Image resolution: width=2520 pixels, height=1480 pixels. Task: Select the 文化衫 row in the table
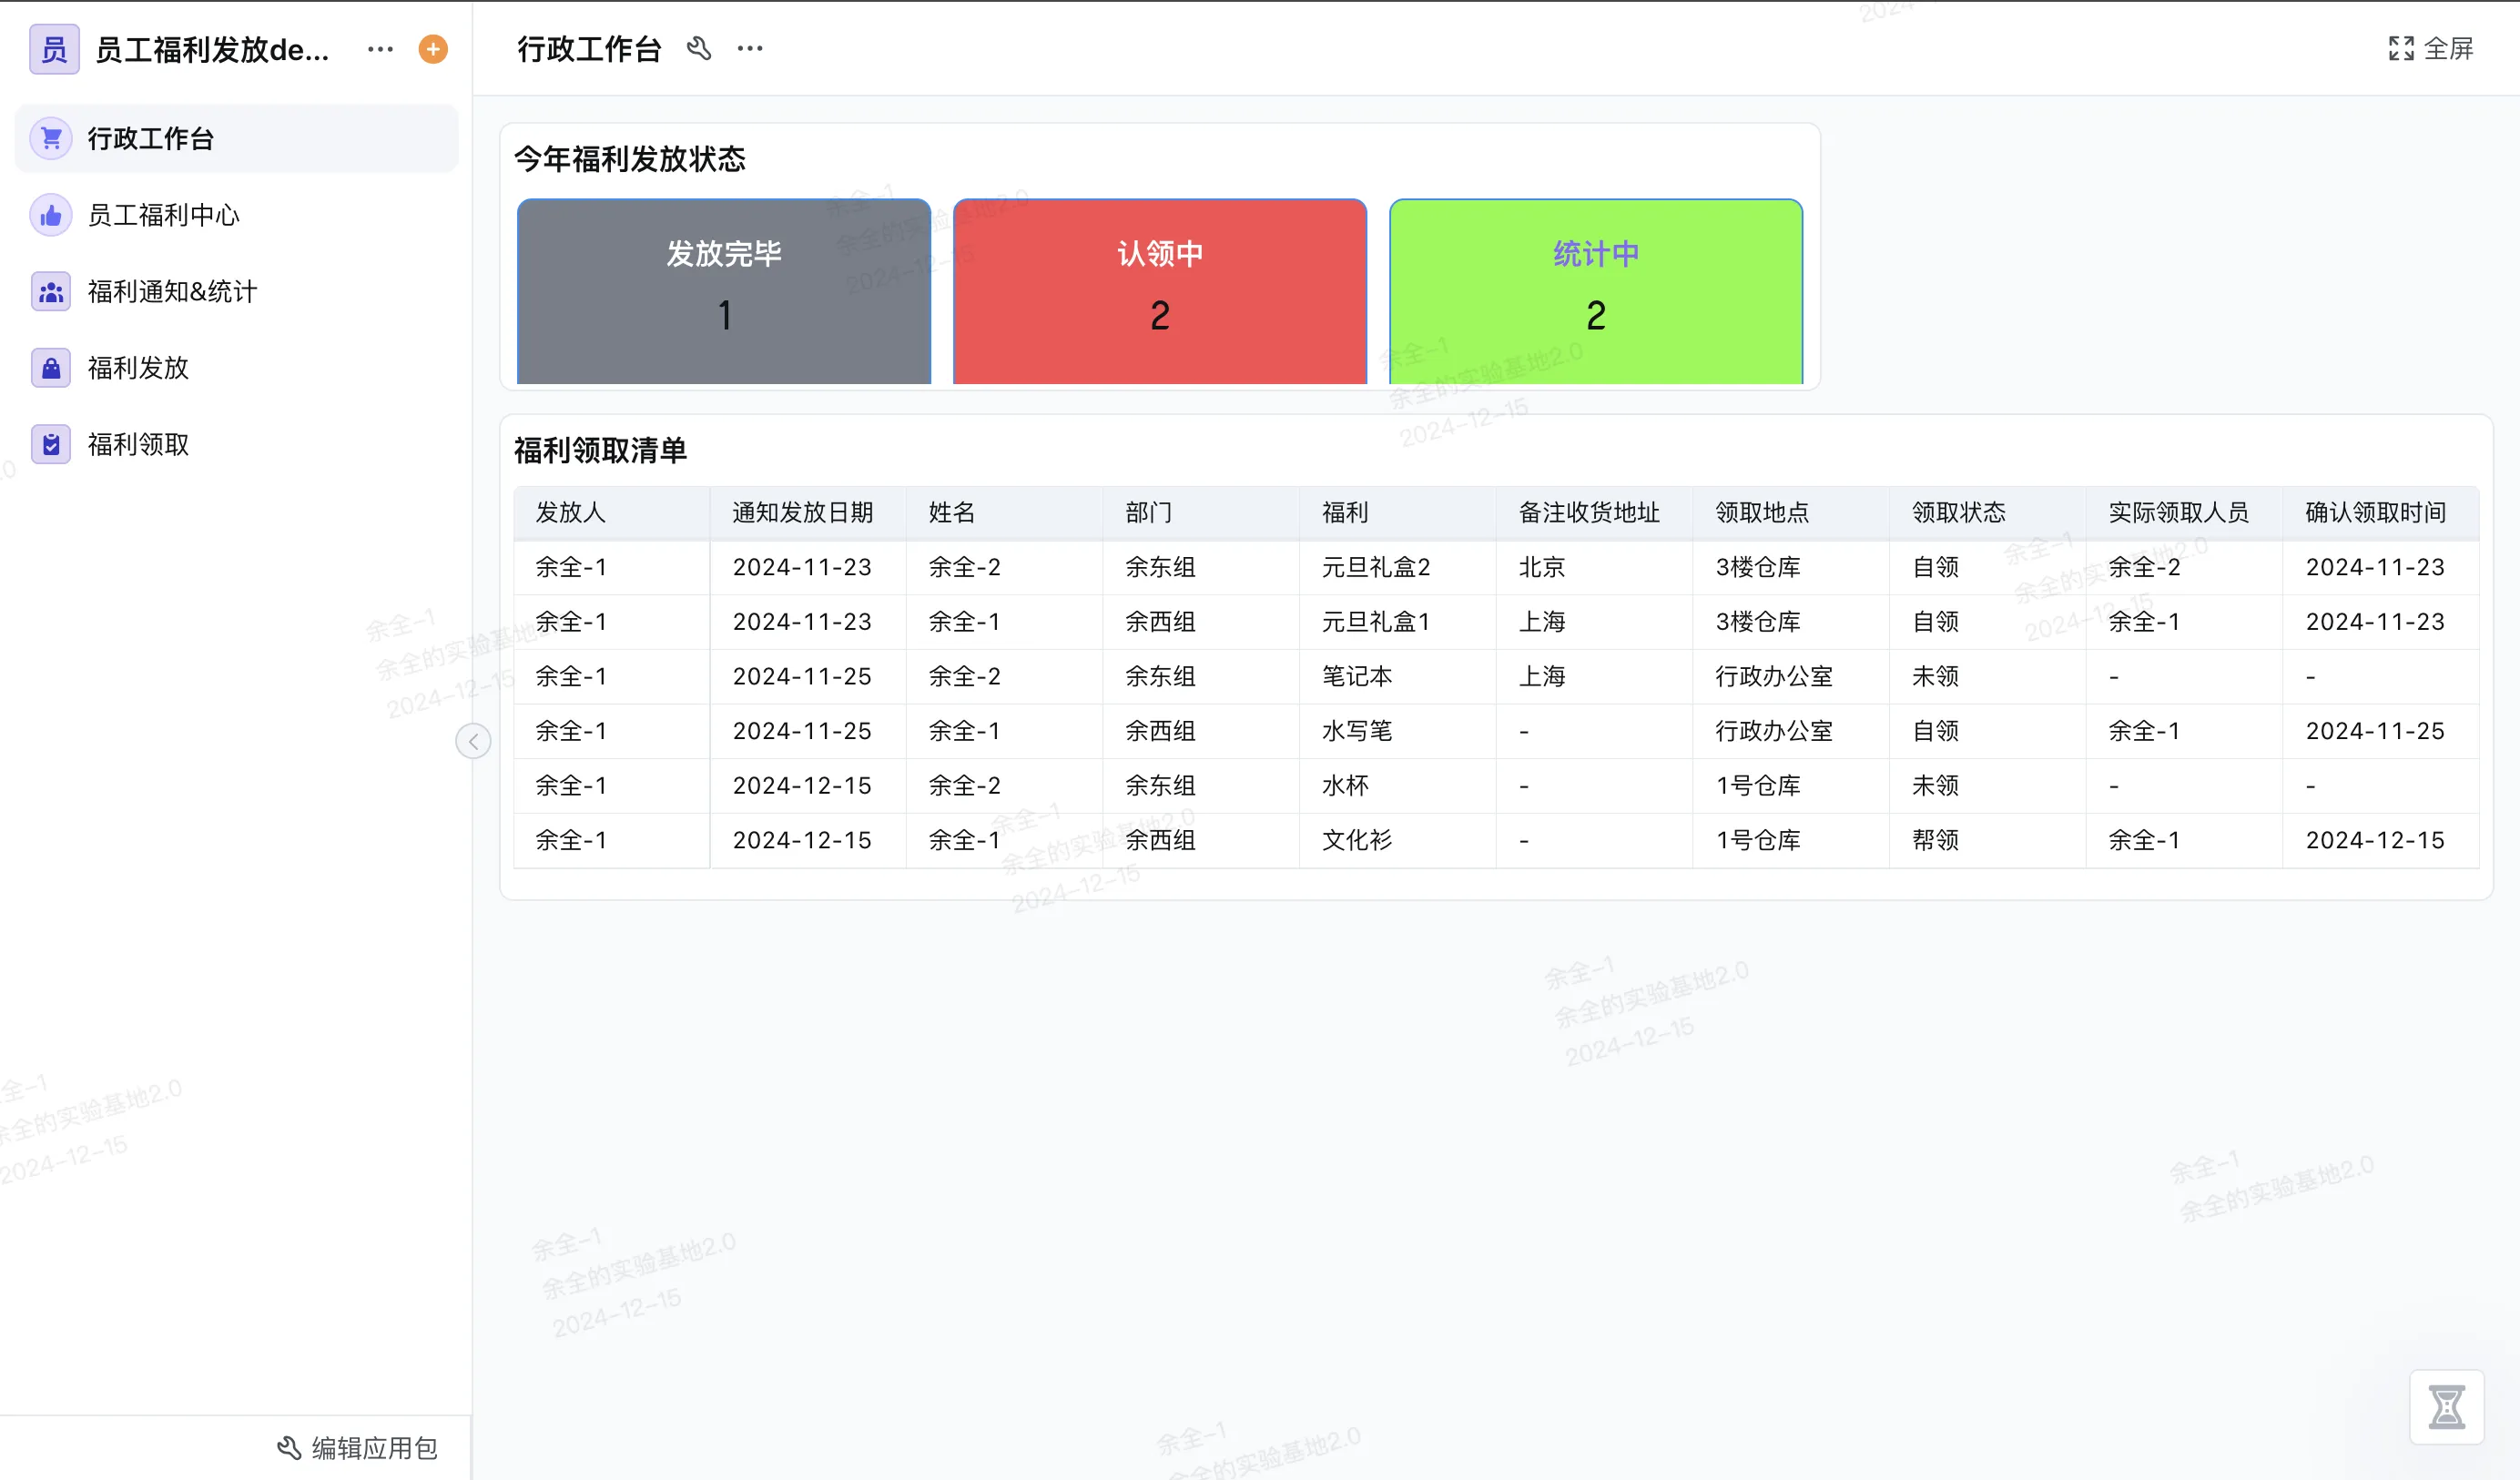tap(1355, 840)
